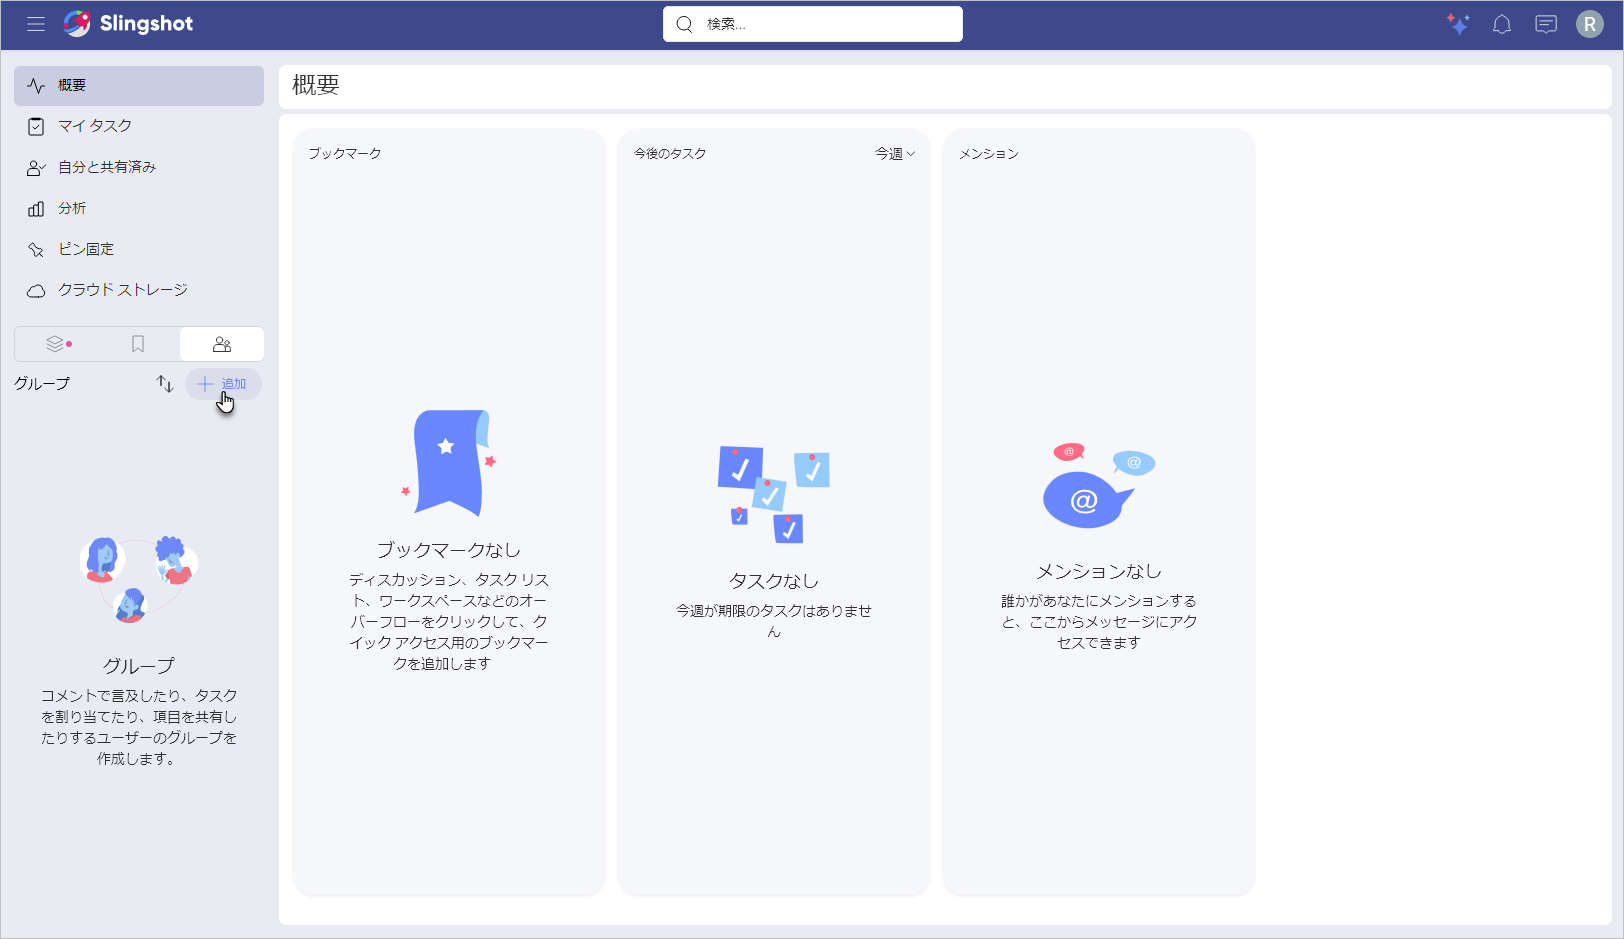Screen dimensions: 1624x939
Task: Open the AI sparkle assistant icon
Action: pos(1458,24)
